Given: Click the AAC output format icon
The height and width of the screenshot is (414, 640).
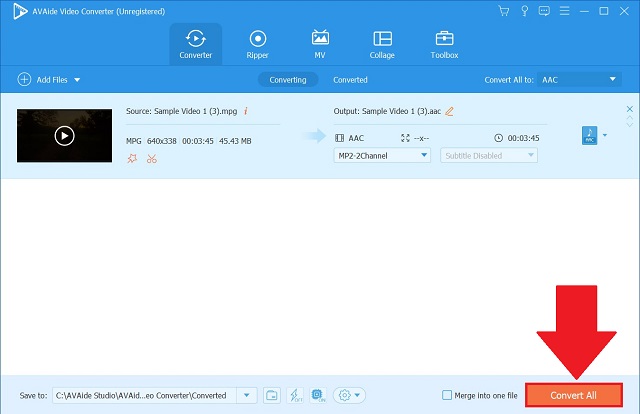Looking at the screenshot, I should coord(589,135).
